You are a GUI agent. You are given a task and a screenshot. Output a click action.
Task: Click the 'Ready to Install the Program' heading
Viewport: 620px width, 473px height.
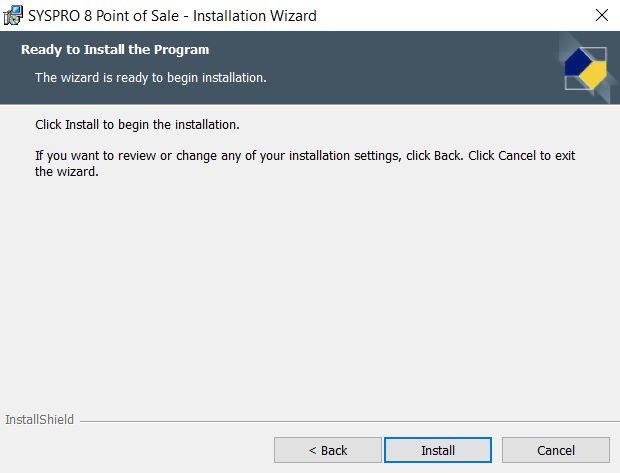click(115, 50)
